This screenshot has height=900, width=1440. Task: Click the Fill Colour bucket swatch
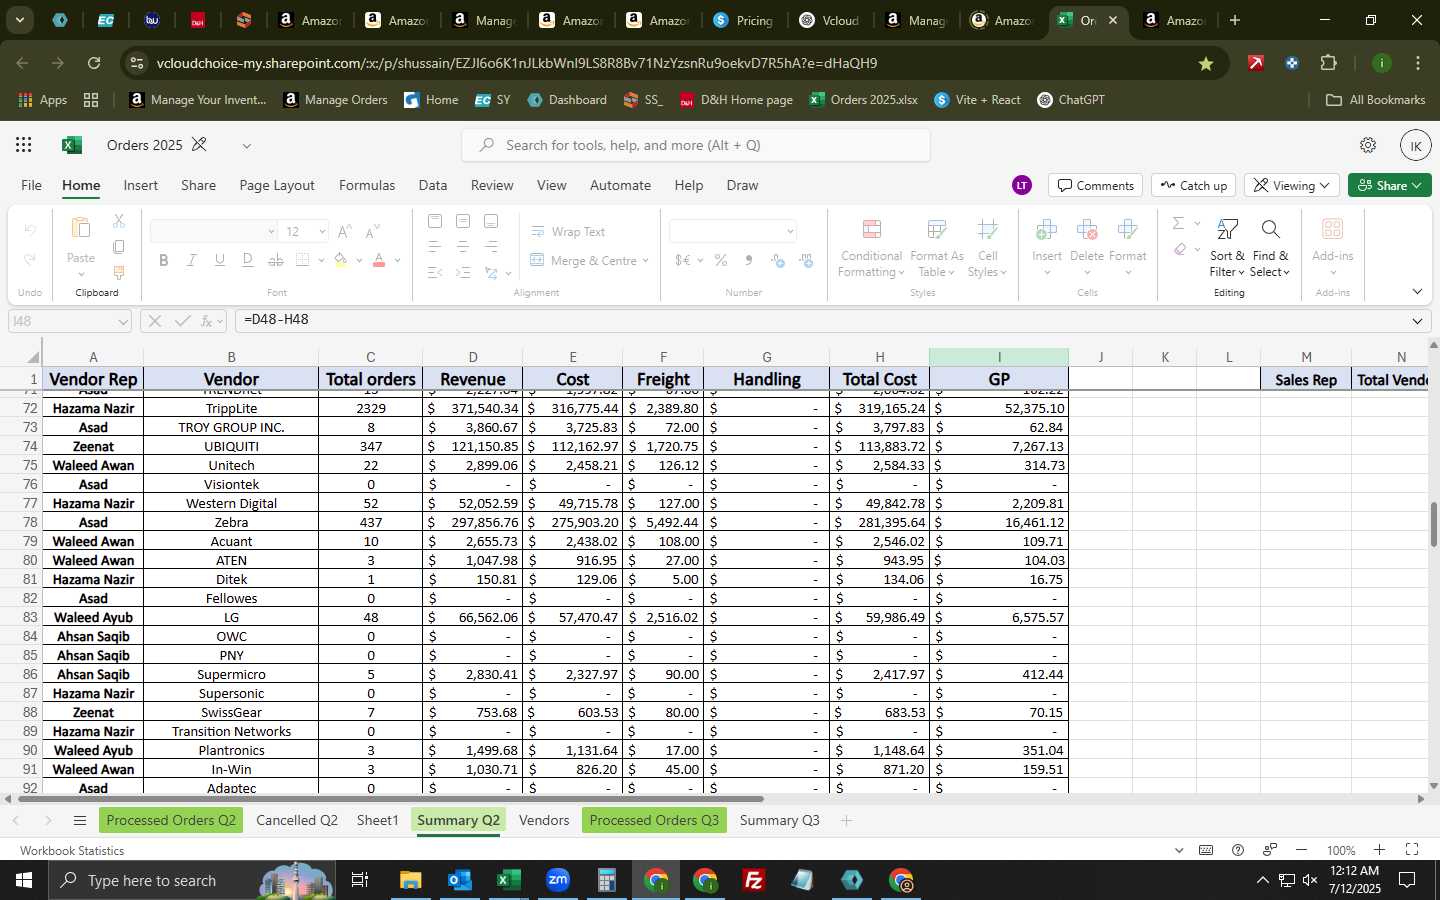coord(341,260)
